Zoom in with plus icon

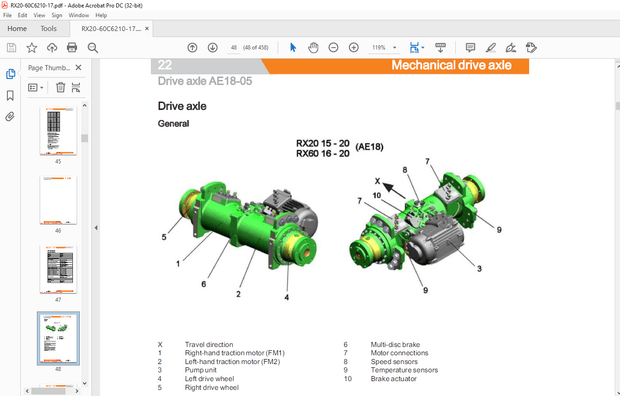pyautogui.click(x=353, y=48)
